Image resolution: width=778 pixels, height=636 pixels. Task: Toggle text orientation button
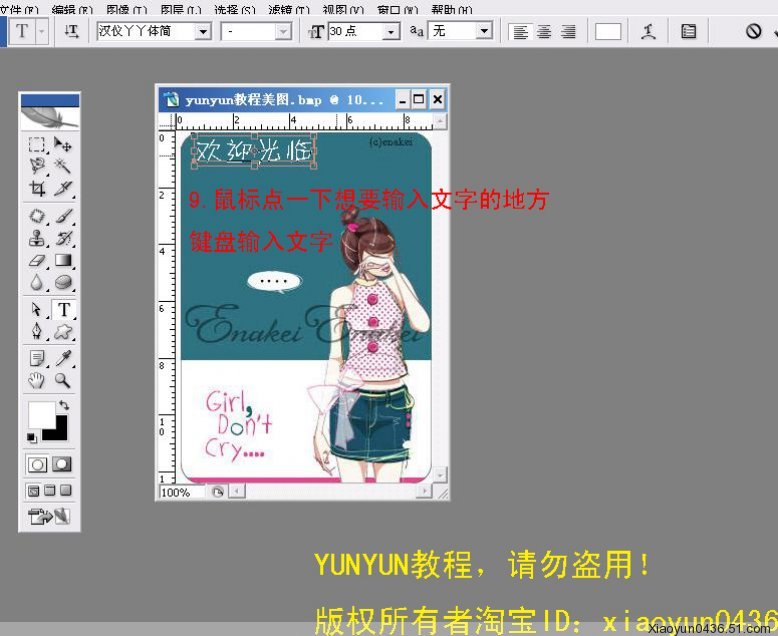pyautogui.click(x=71, y=32)
